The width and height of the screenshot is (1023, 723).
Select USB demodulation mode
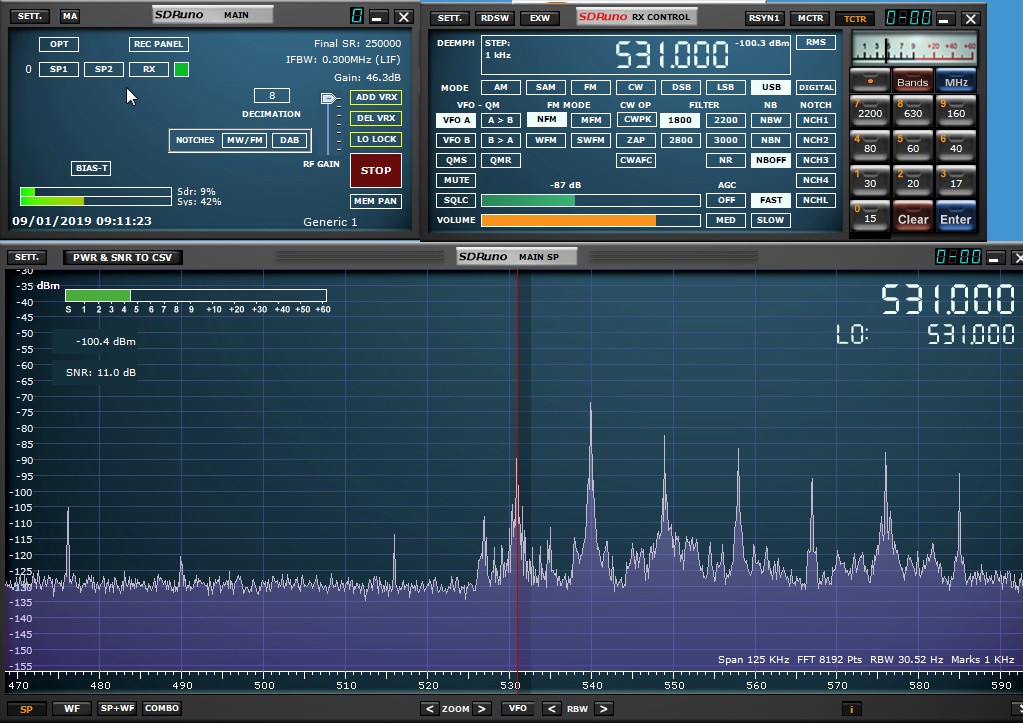tap(771, 87)
